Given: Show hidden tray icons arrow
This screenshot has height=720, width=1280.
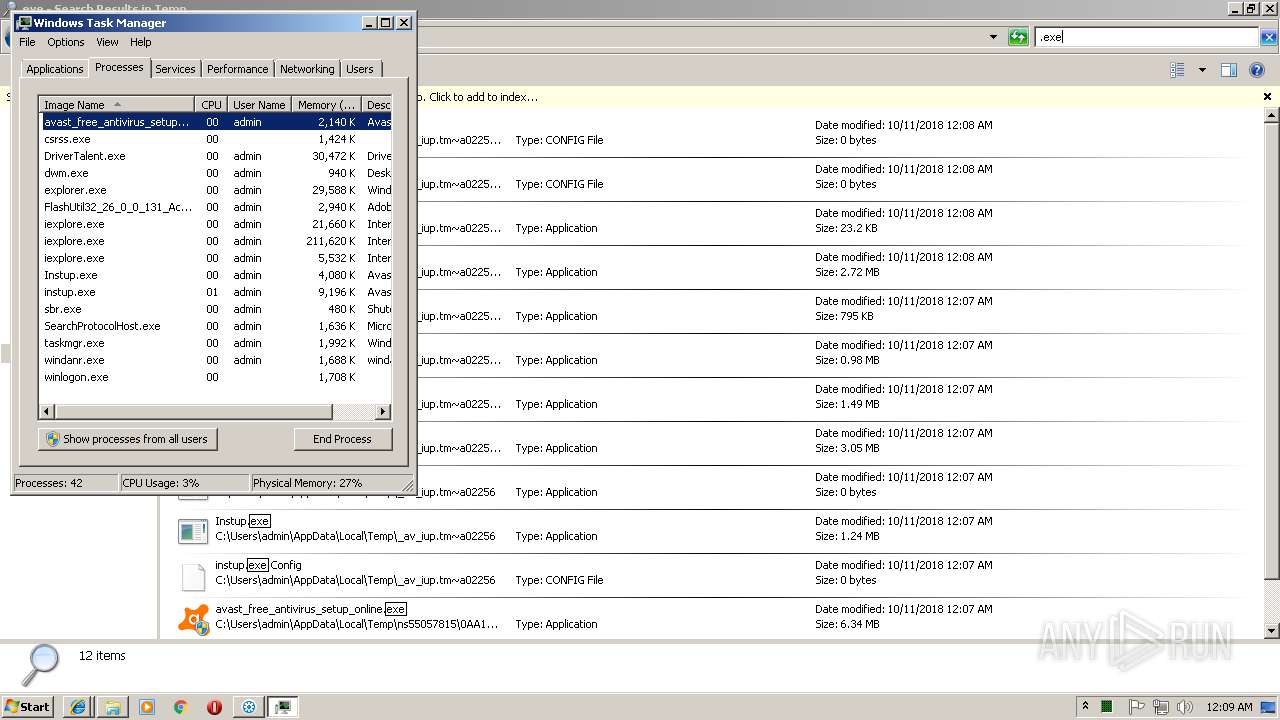Looking at the screenshot, I should click(x=1085, y=706).
